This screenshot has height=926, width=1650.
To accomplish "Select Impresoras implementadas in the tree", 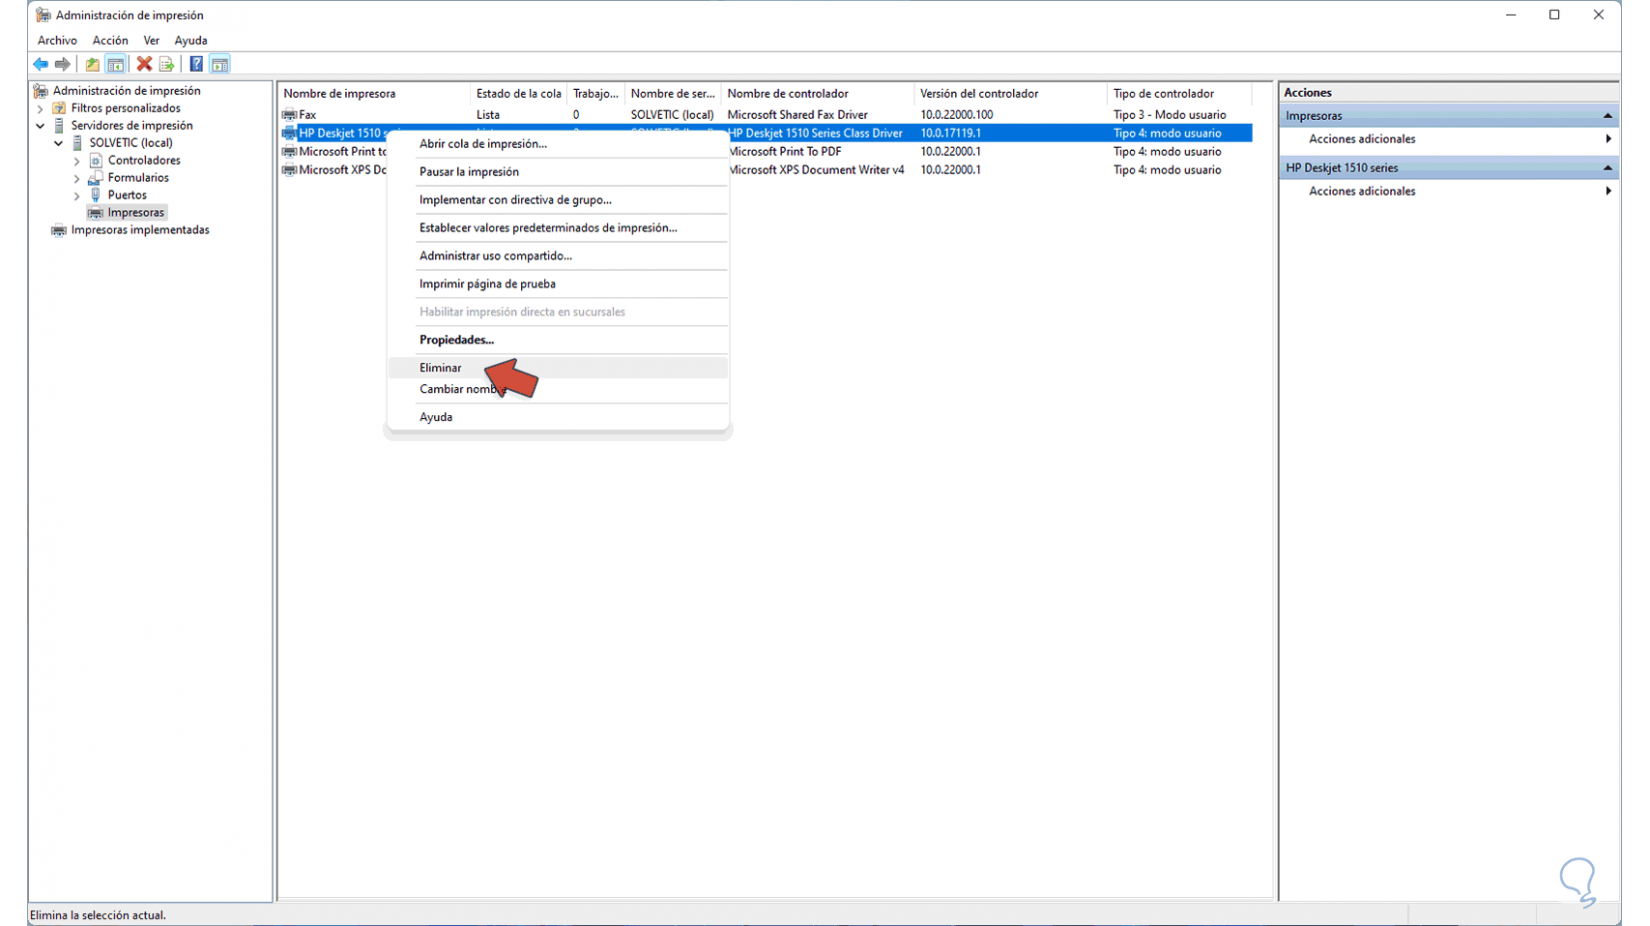I will tap(140, 230).
